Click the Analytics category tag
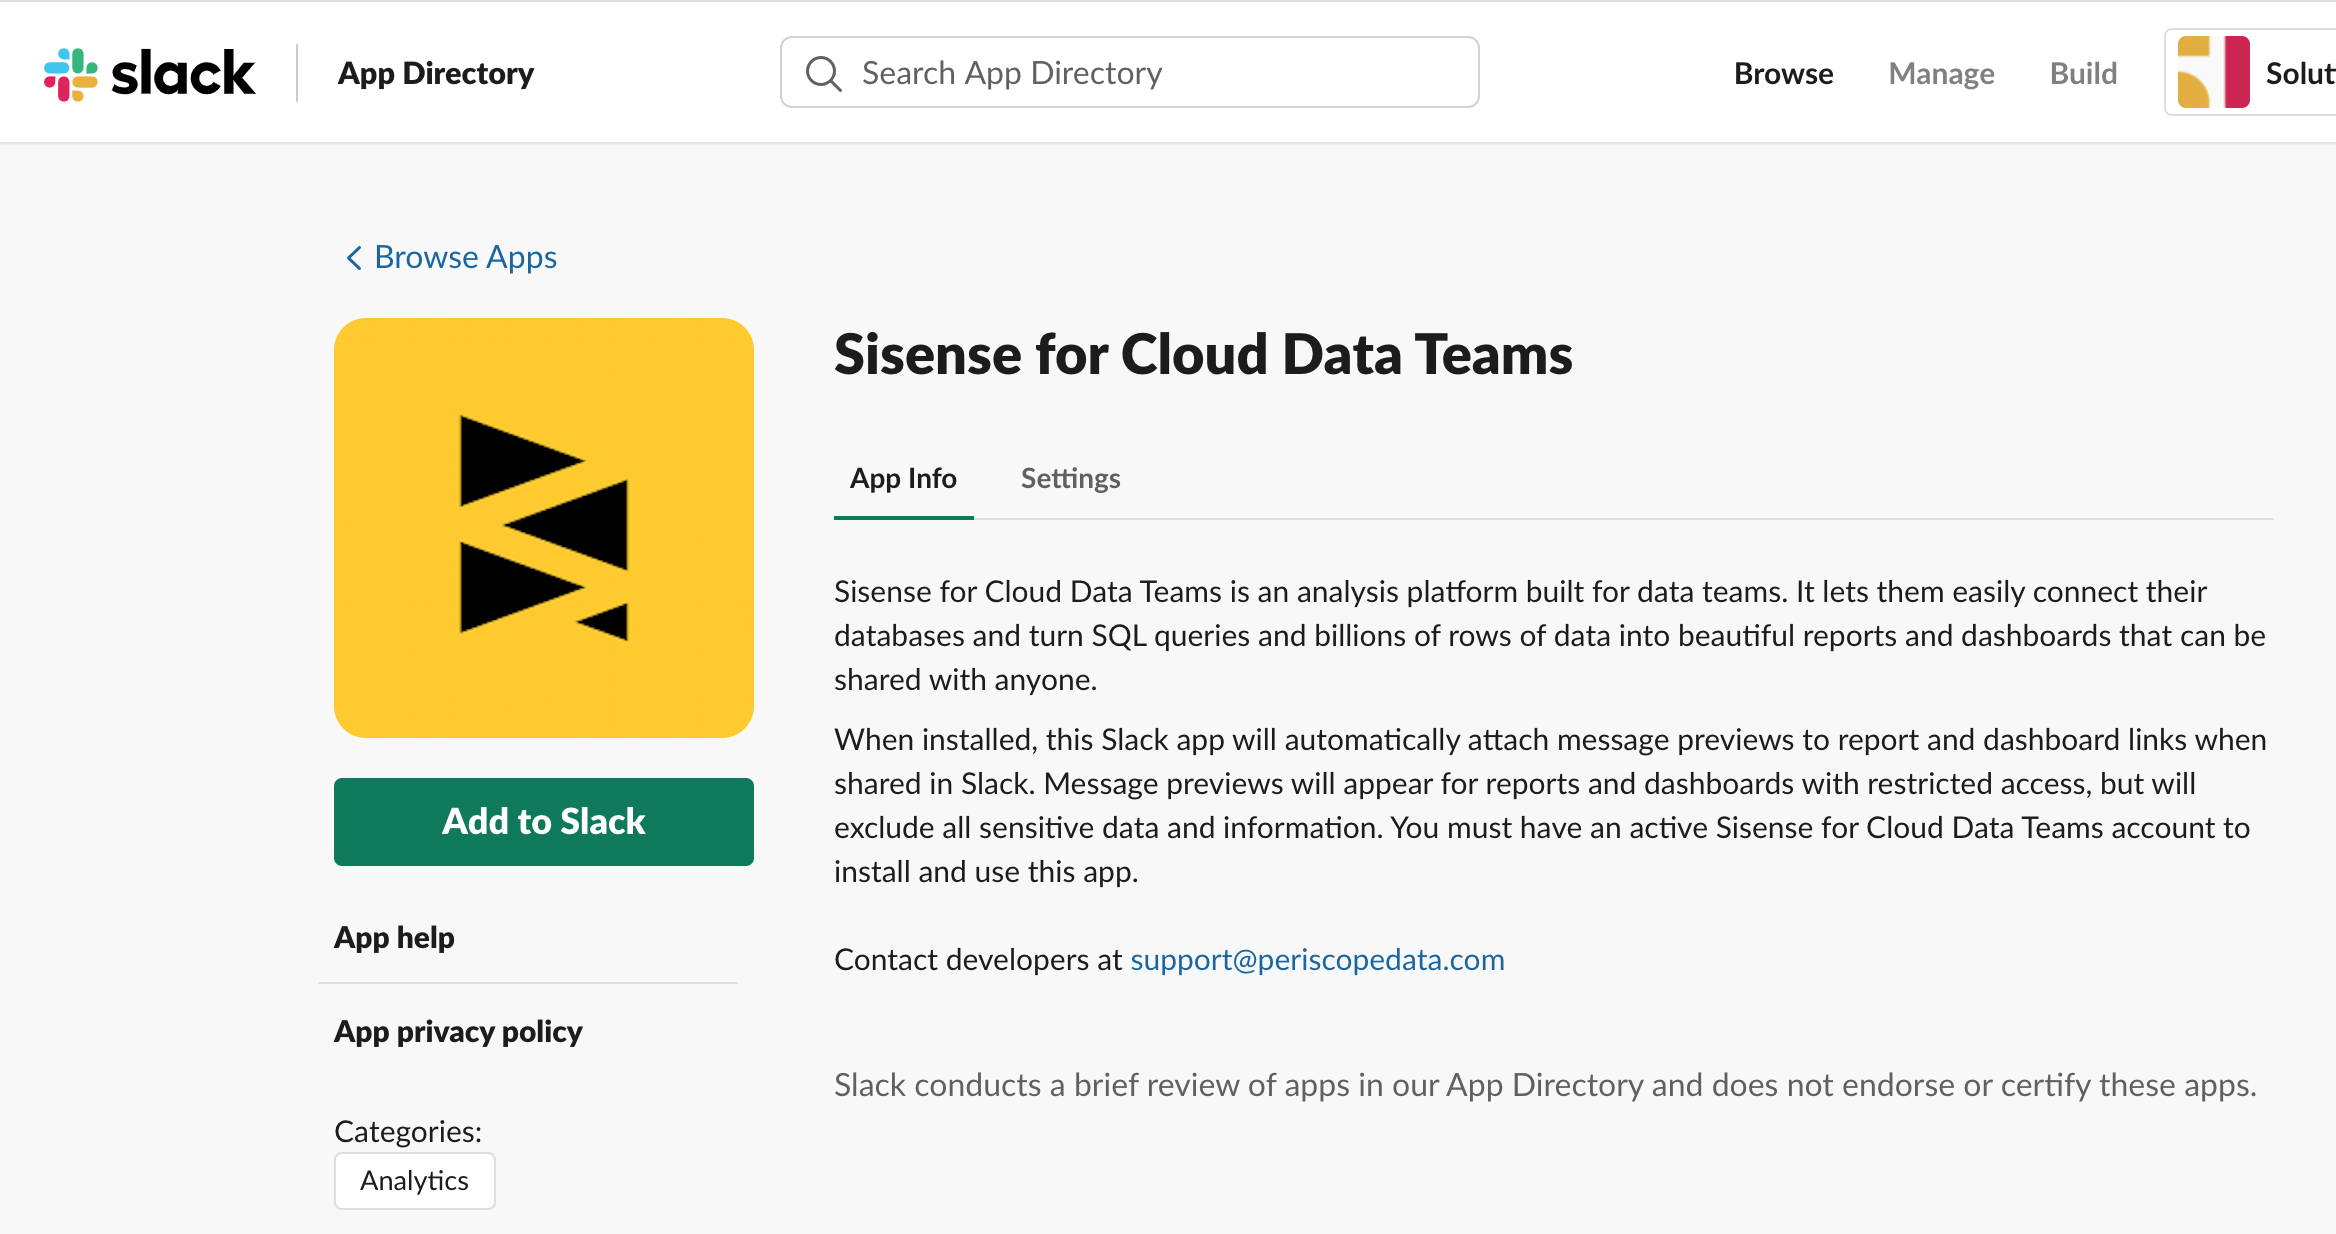2336x1234 pixels. pyautogui.click(x=415, y=1181)
